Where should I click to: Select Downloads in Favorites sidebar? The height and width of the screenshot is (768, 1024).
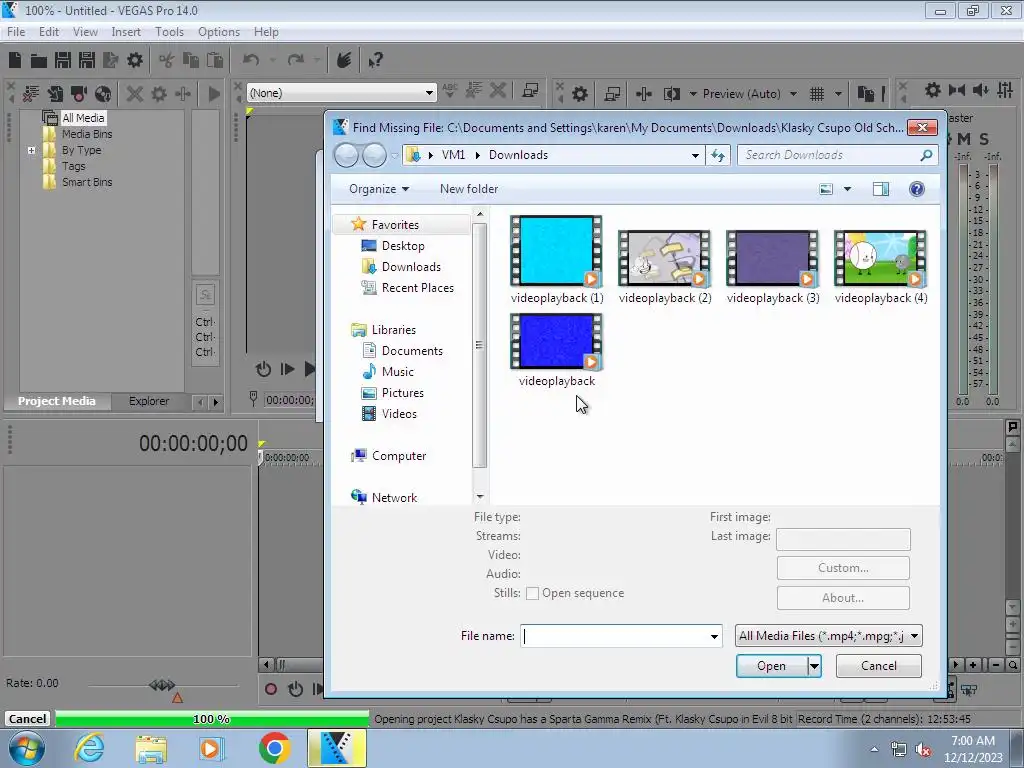point(411,267)
